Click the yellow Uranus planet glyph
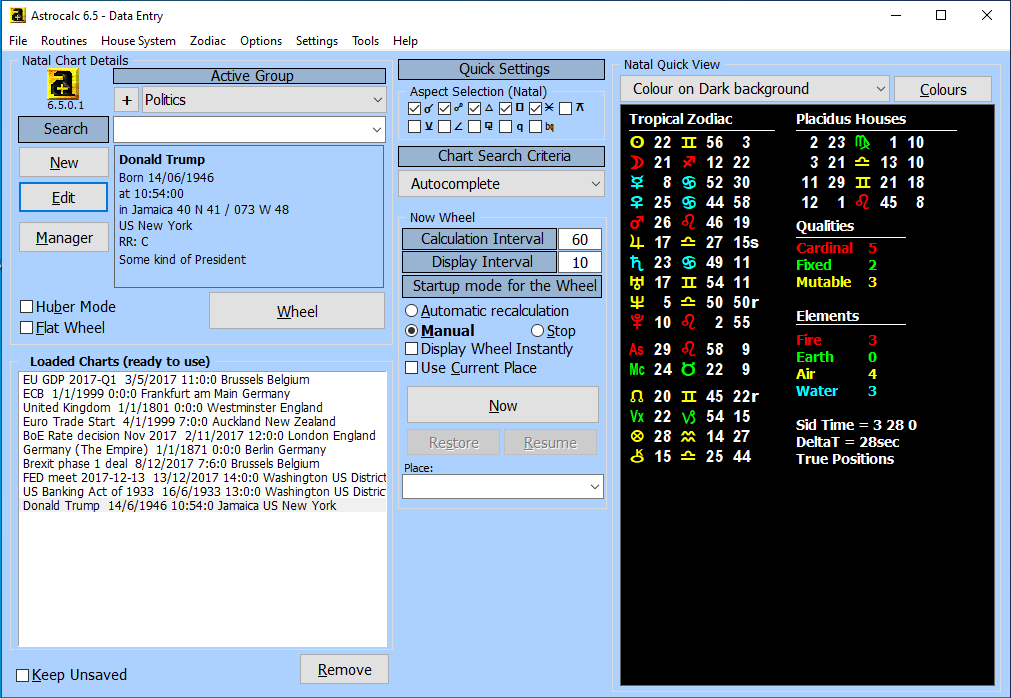 point(637,282)
